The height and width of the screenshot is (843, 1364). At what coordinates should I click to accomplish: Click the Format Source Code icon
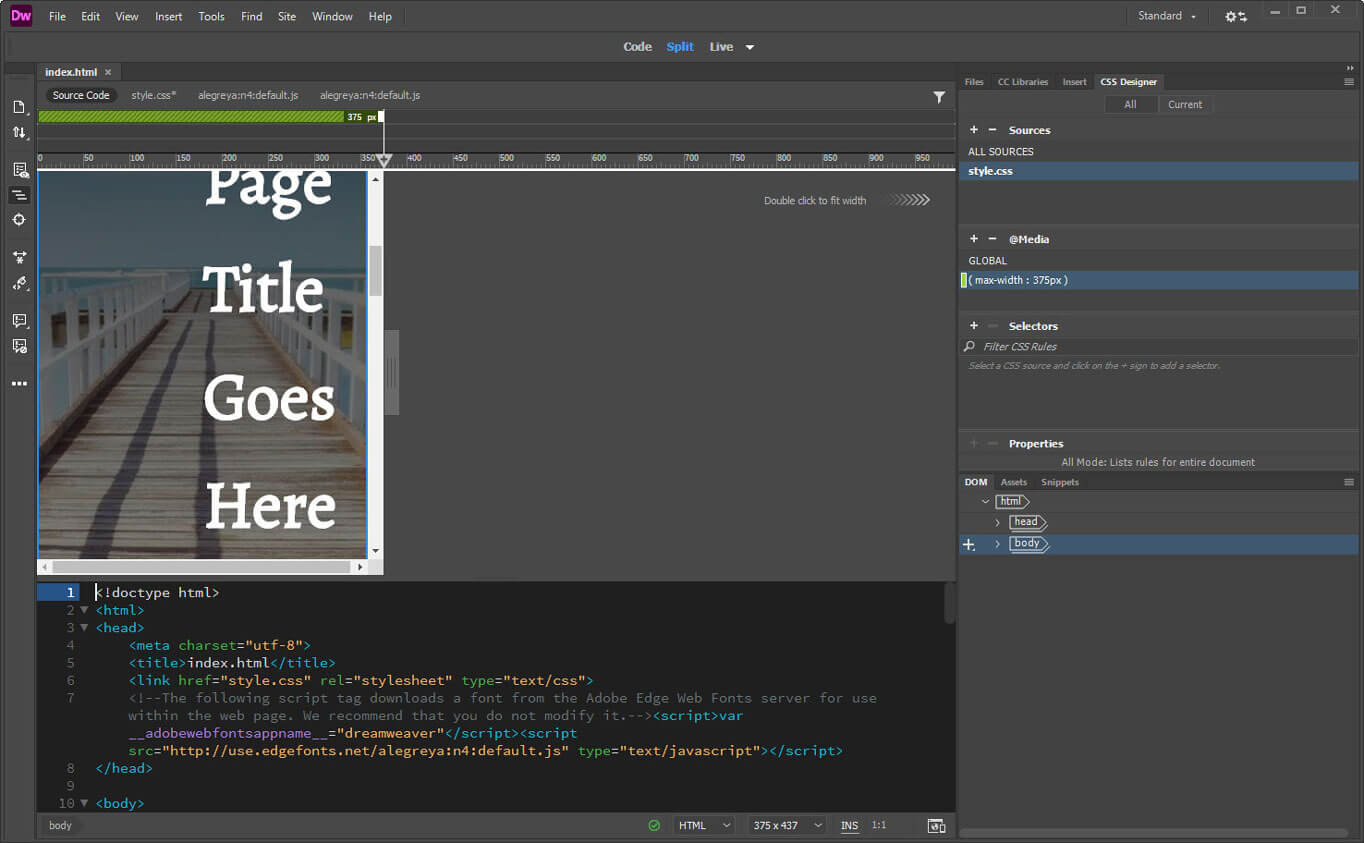point(19,194)
